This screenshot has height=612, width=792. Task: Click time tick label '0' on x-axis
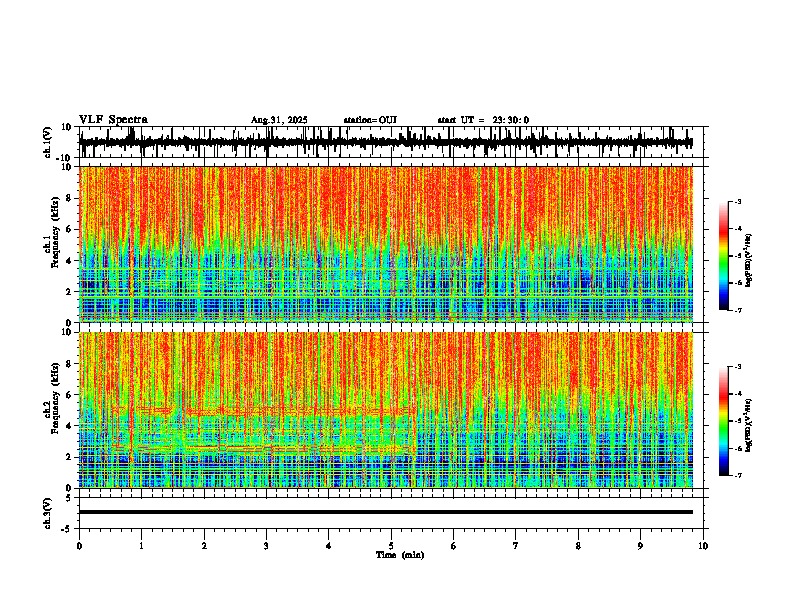click(79, 546)
